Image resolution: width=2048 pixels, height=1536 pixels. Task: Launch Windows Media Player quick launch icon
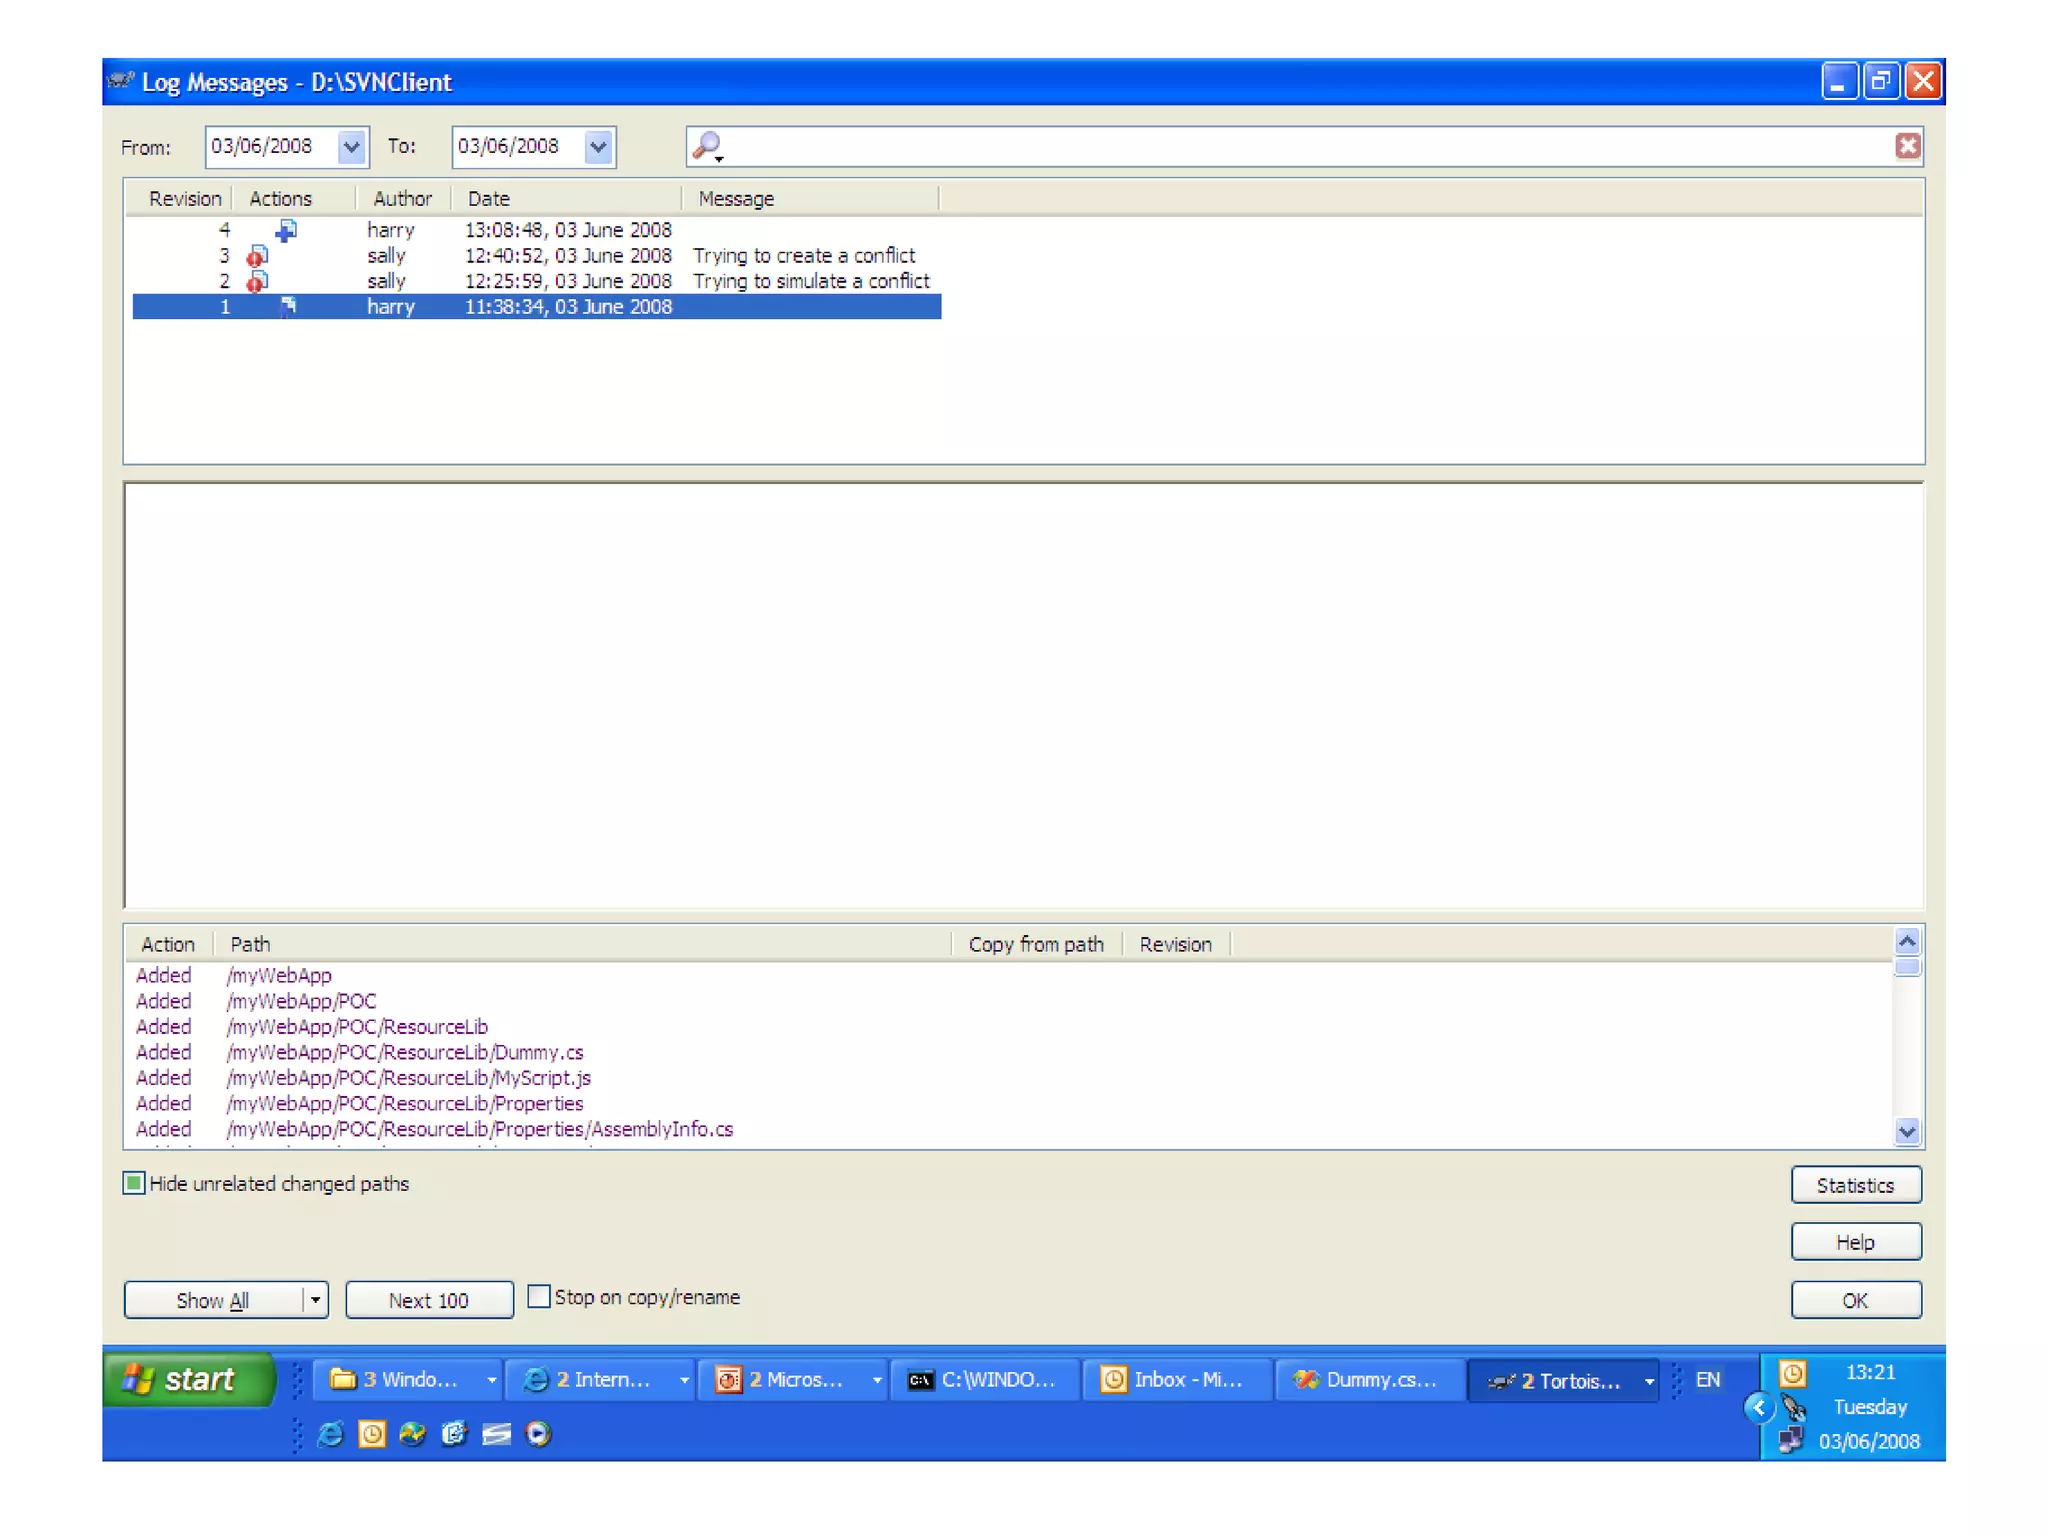click(538, 1434)
